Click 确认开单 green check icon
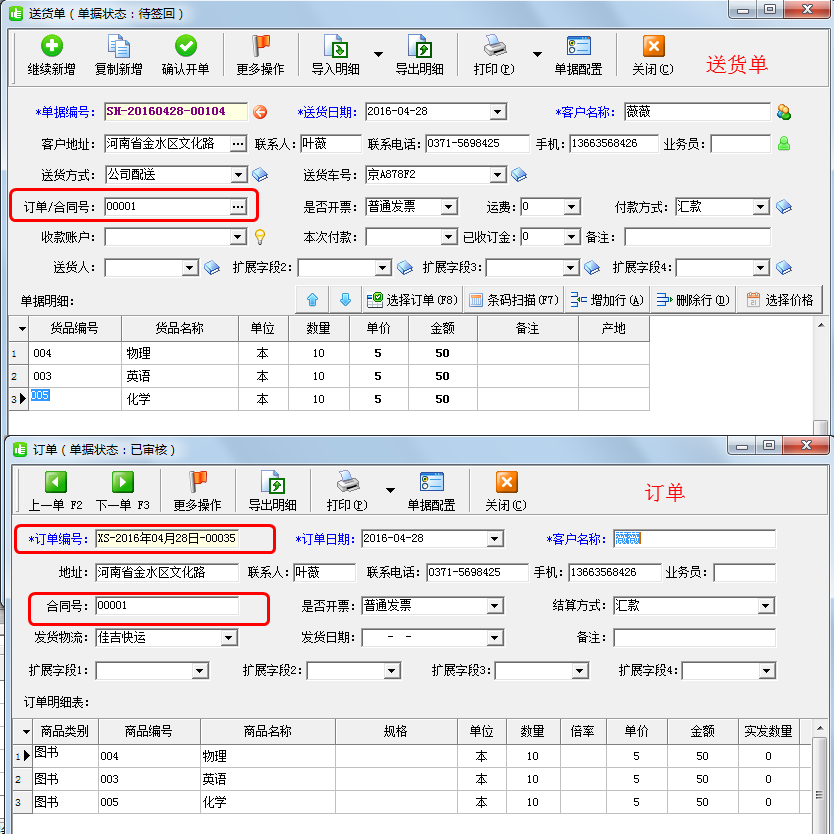This screenshot has width=834, height=834. (x=185, y=55)
